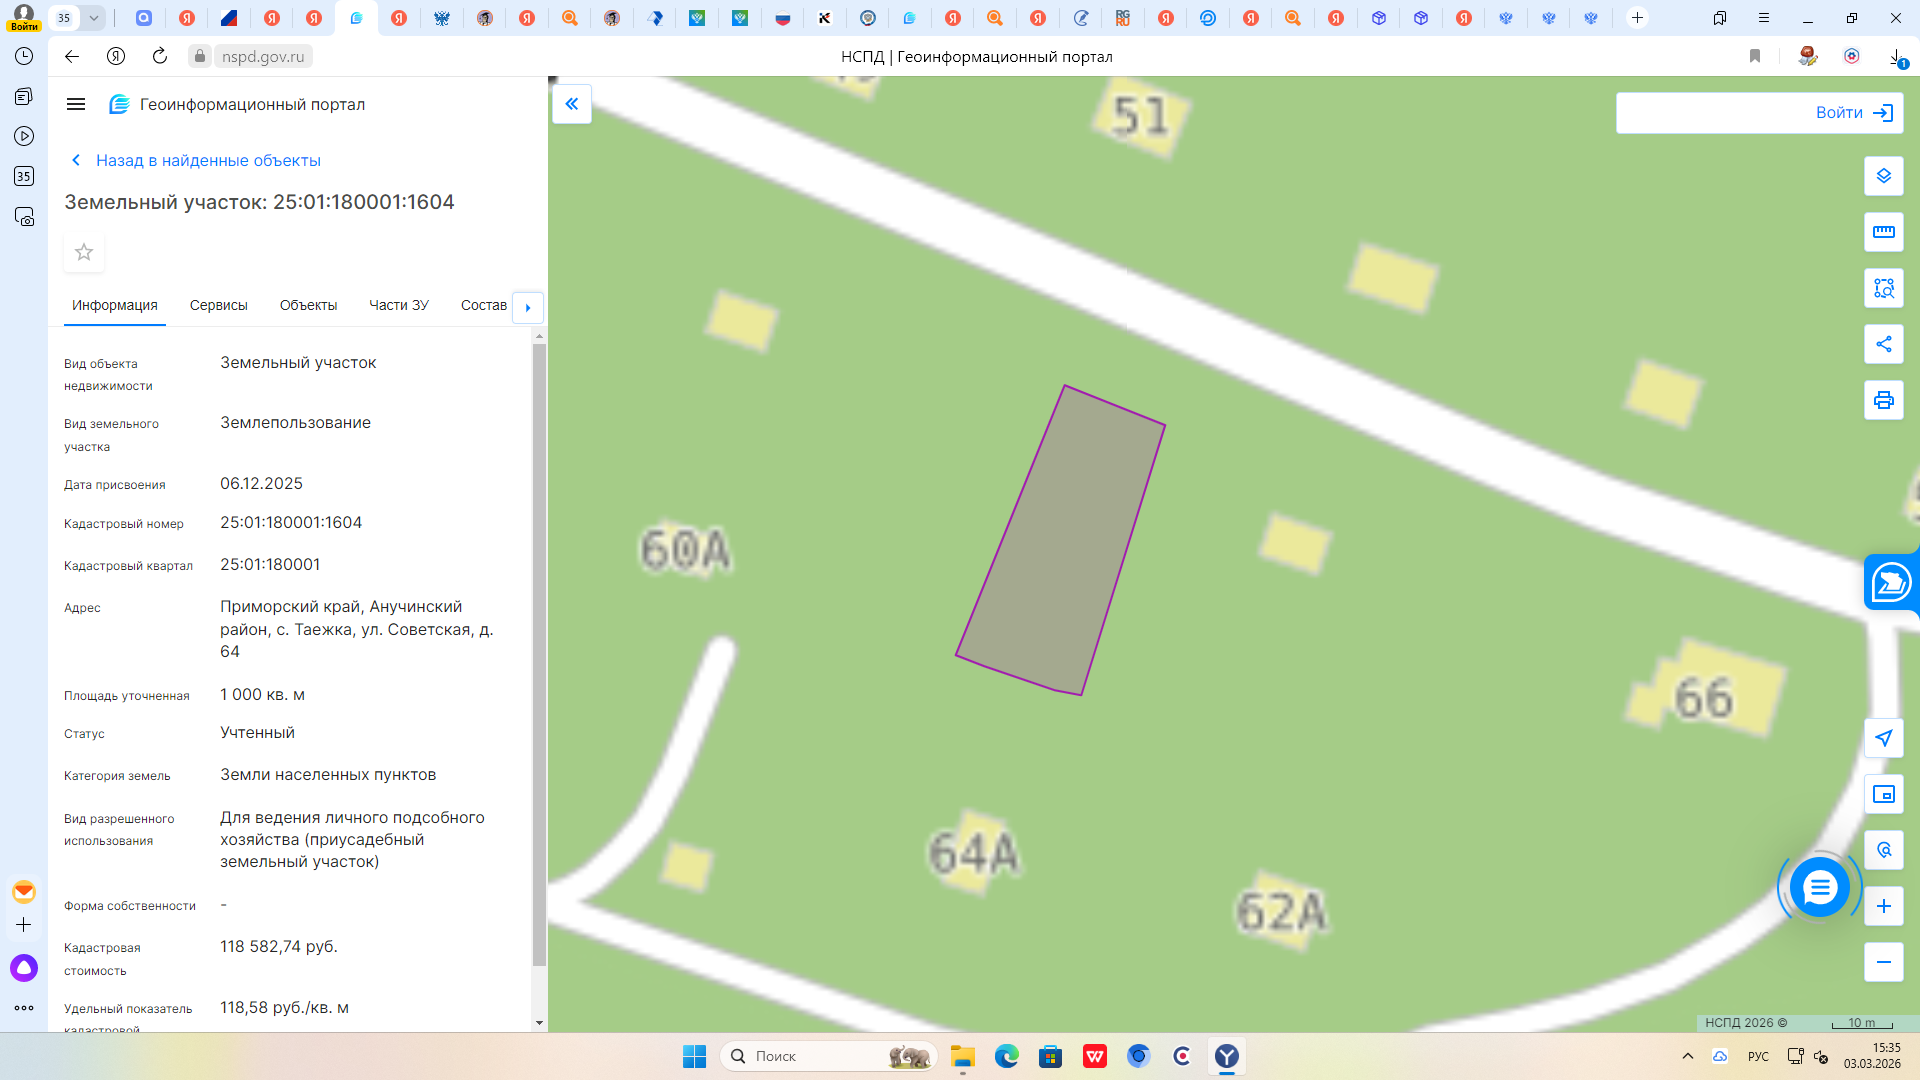Select the ruler measurement tool
This screenshot has width=1920, height=1080.
pyautogui.click(x=1883, y=232)
